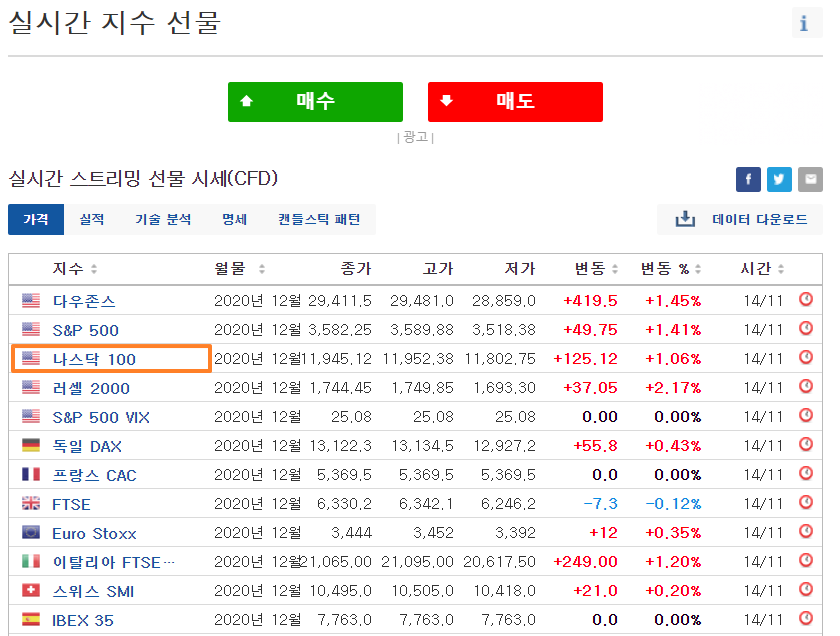Click the +2.17% value for 러셀 2000
The image size is (840, 636).
673,387
